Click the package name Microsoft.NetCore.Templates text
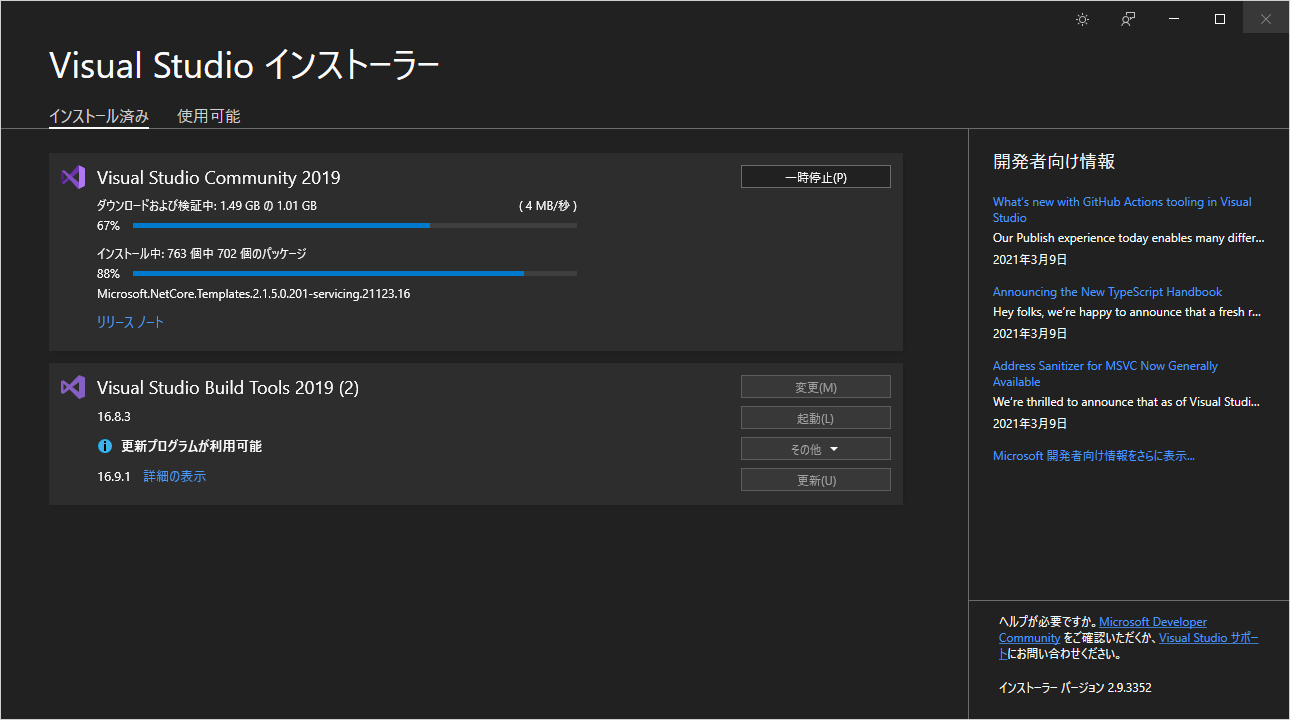The height and width of the screenshot is (720, 1290). [254, 294]
